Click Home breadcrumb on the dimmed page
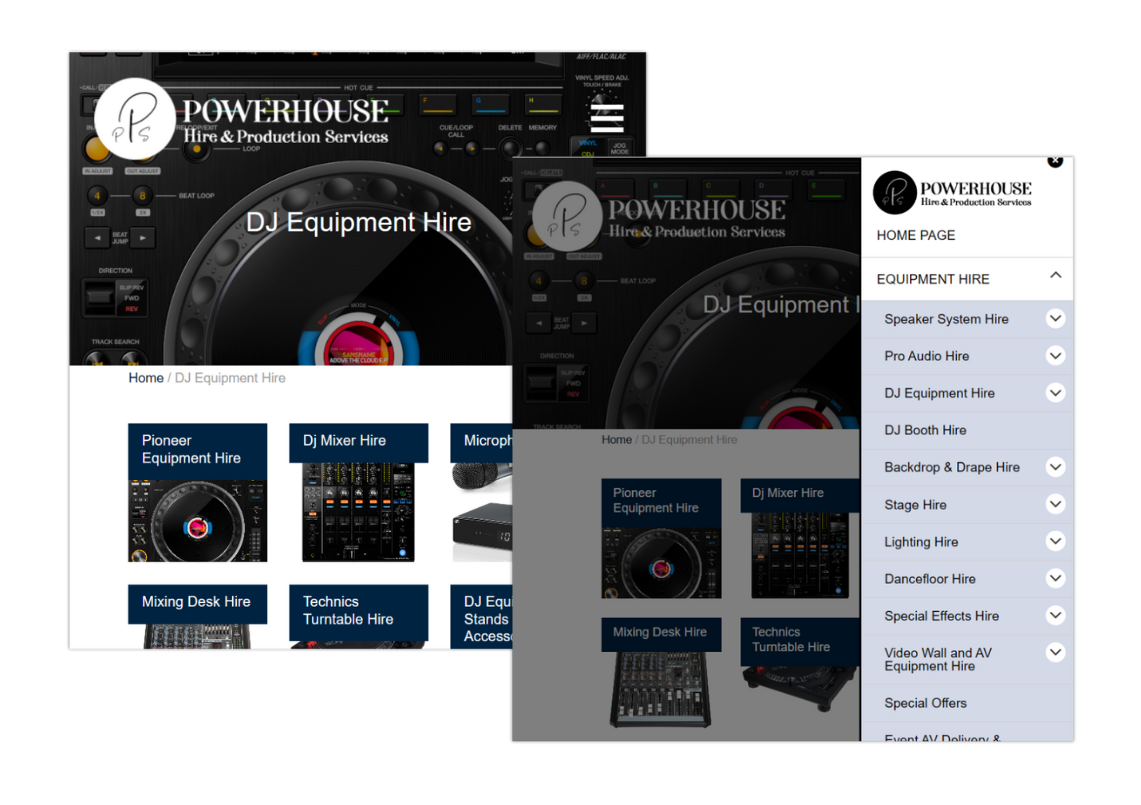1141x805 pixels. pos(616,440)
